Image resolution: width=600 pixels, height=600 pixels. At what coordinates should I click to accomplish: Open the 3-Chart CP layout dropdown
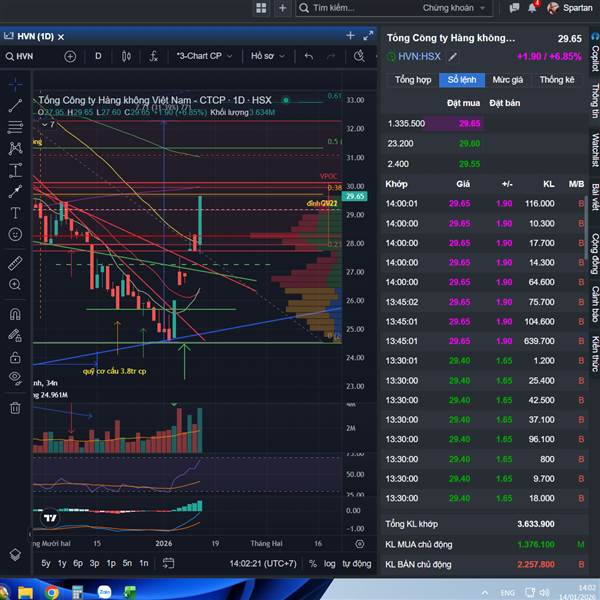205,56
